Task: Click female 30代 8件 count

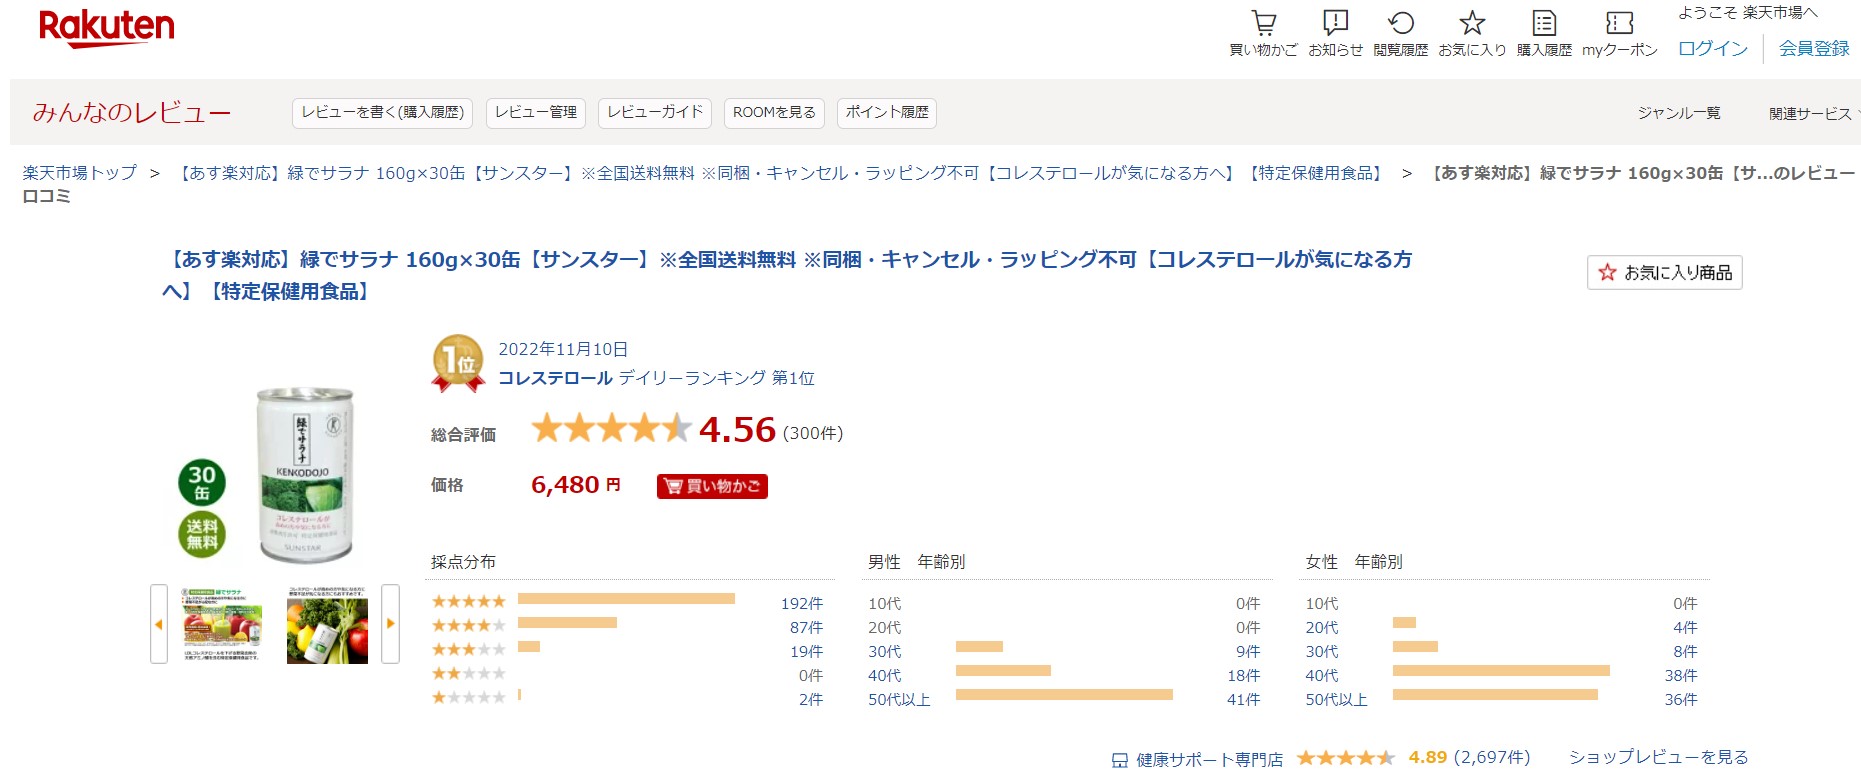Action: 1685,651
